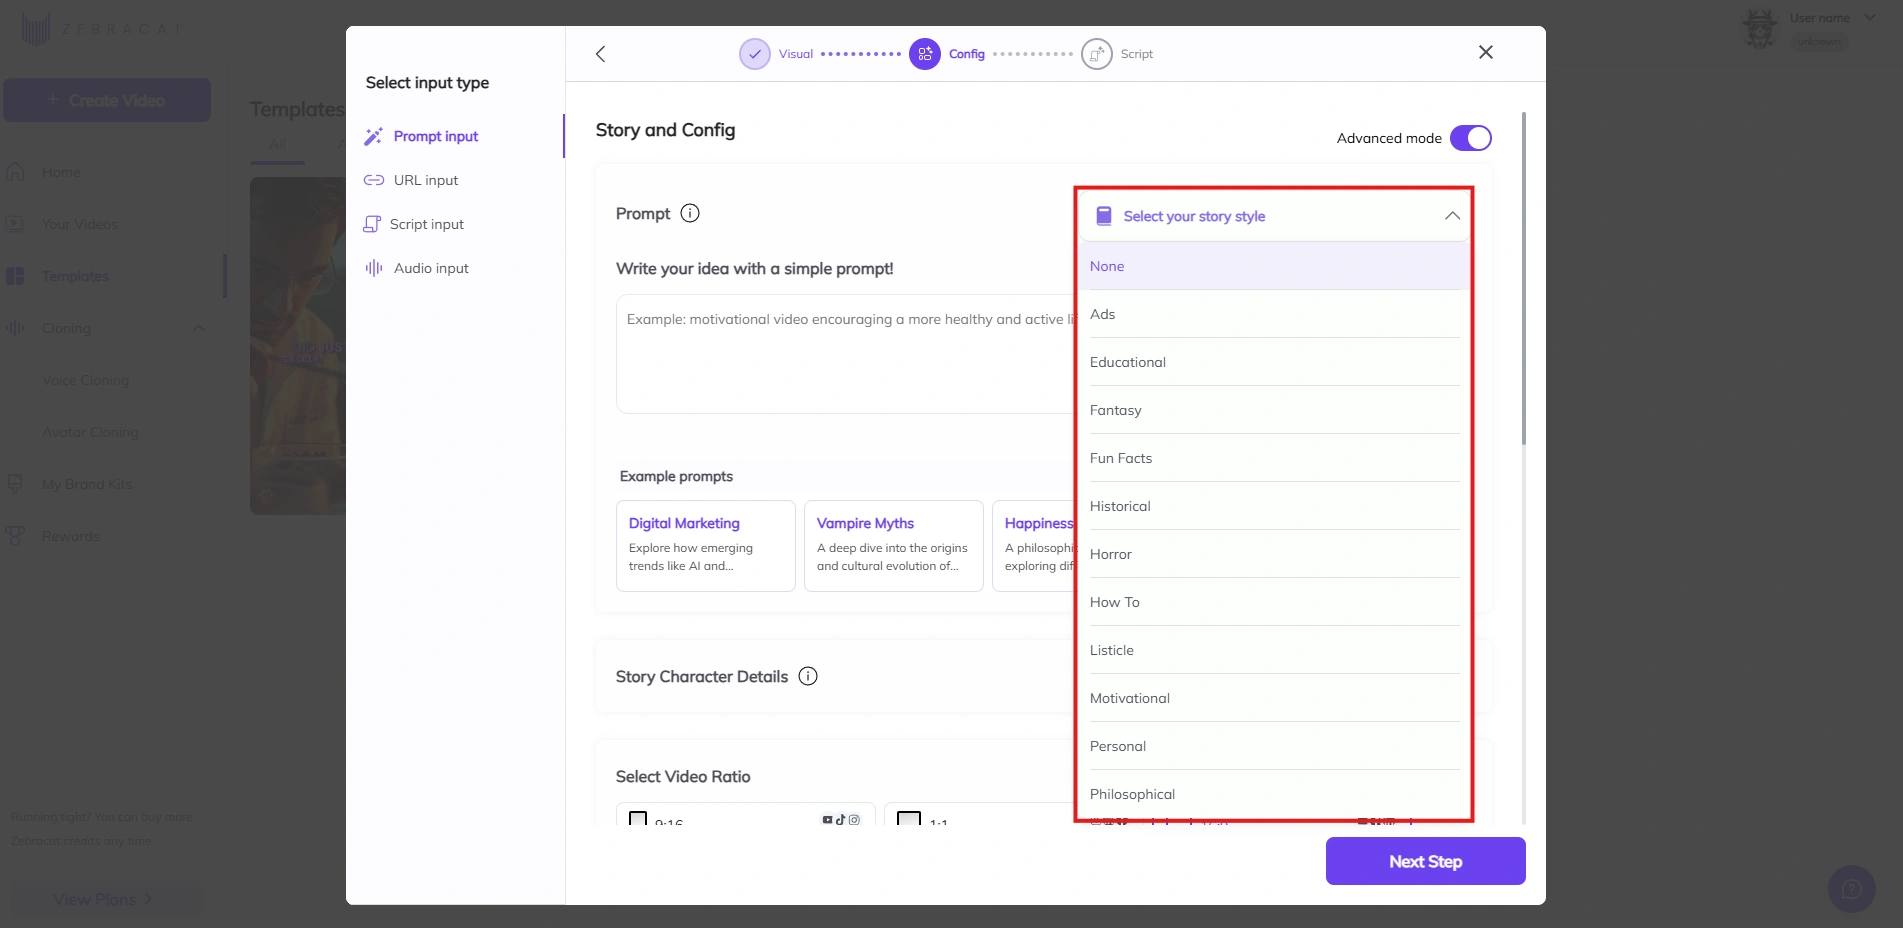The width and height of the screenshot is (1903, 928).
Task: Open Templates in the sidebar
Action: click(75, 276)
